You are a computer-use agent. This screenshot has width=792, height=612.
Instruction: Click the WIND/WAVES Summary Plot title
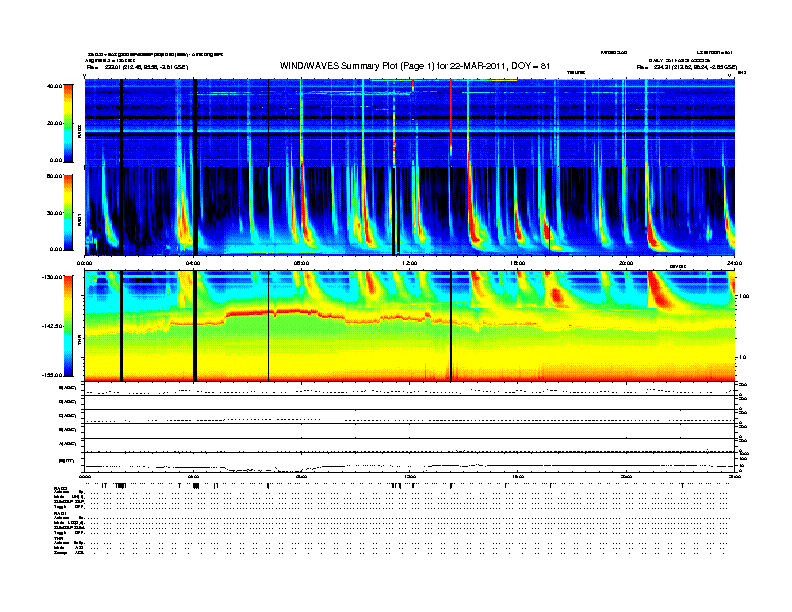coord(415,66)
